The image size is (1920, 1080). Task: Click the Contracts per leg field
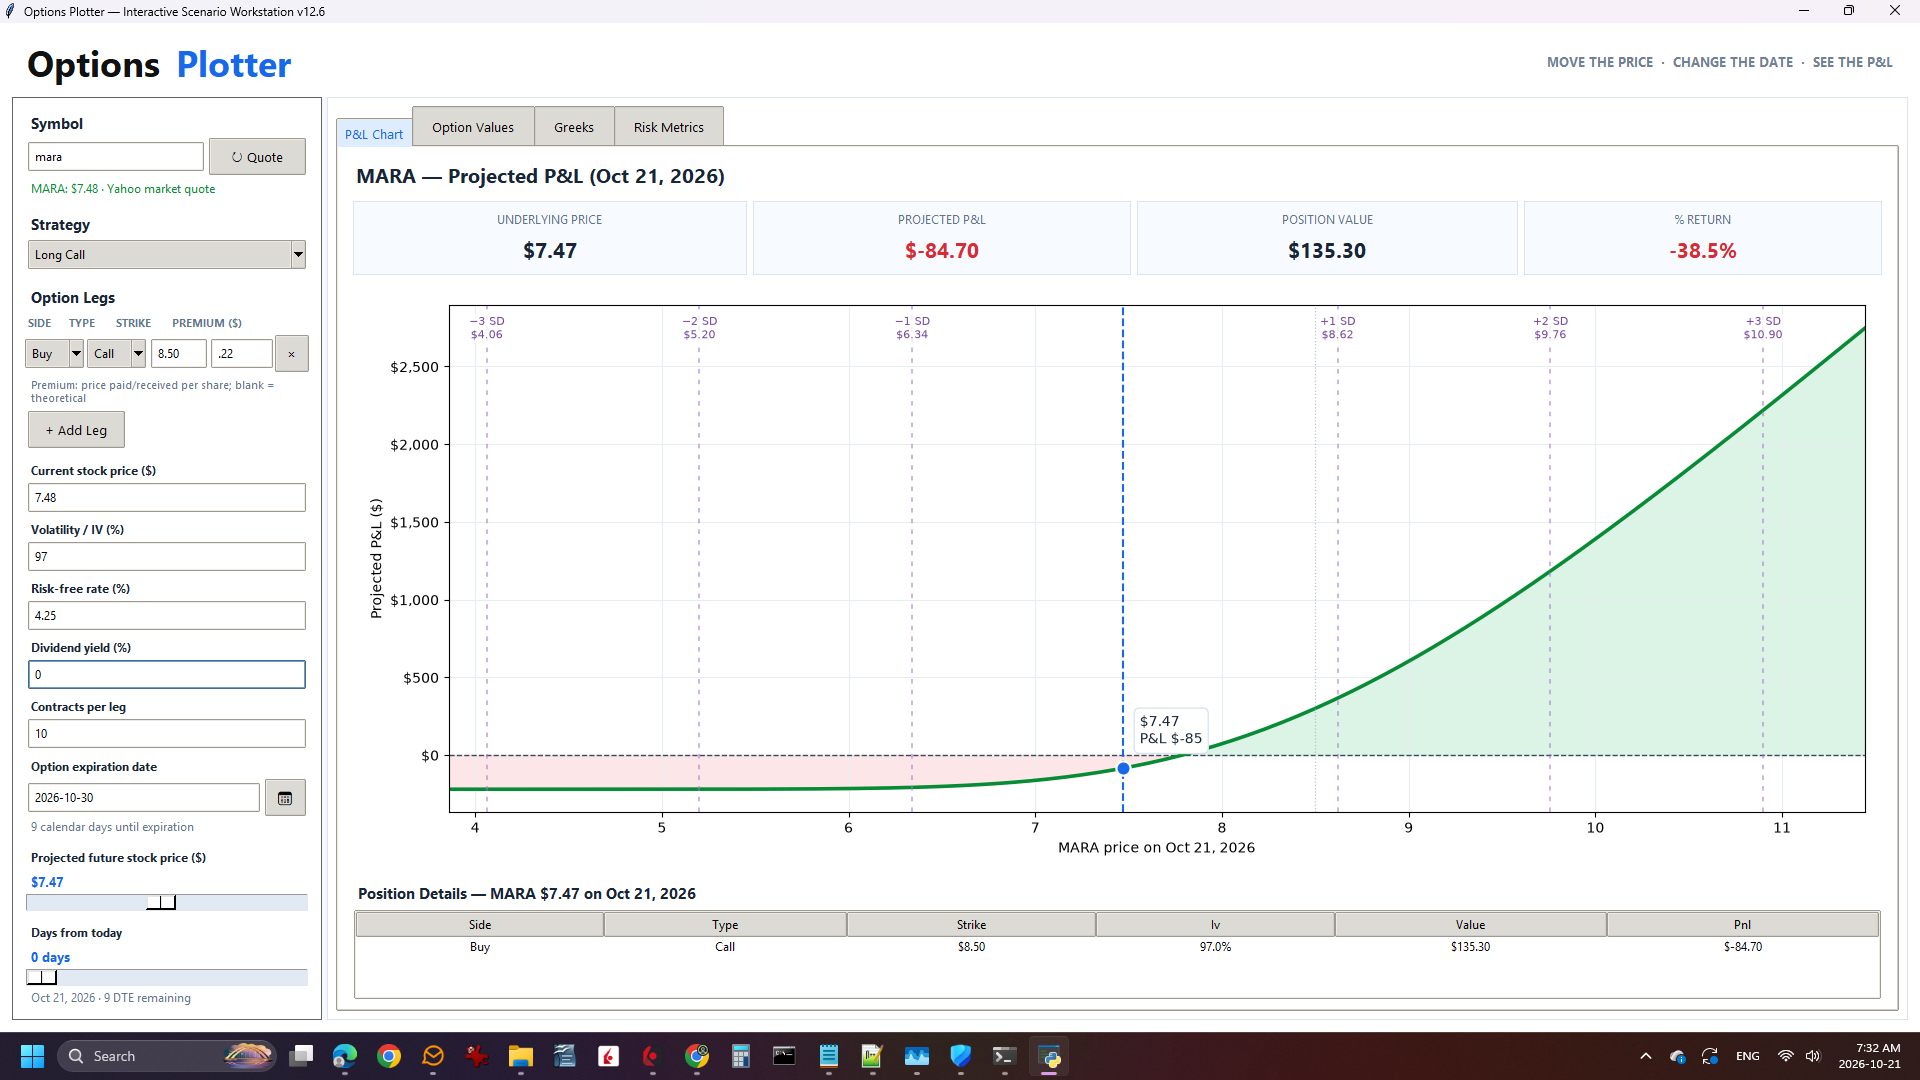click(x=166, y=734)
